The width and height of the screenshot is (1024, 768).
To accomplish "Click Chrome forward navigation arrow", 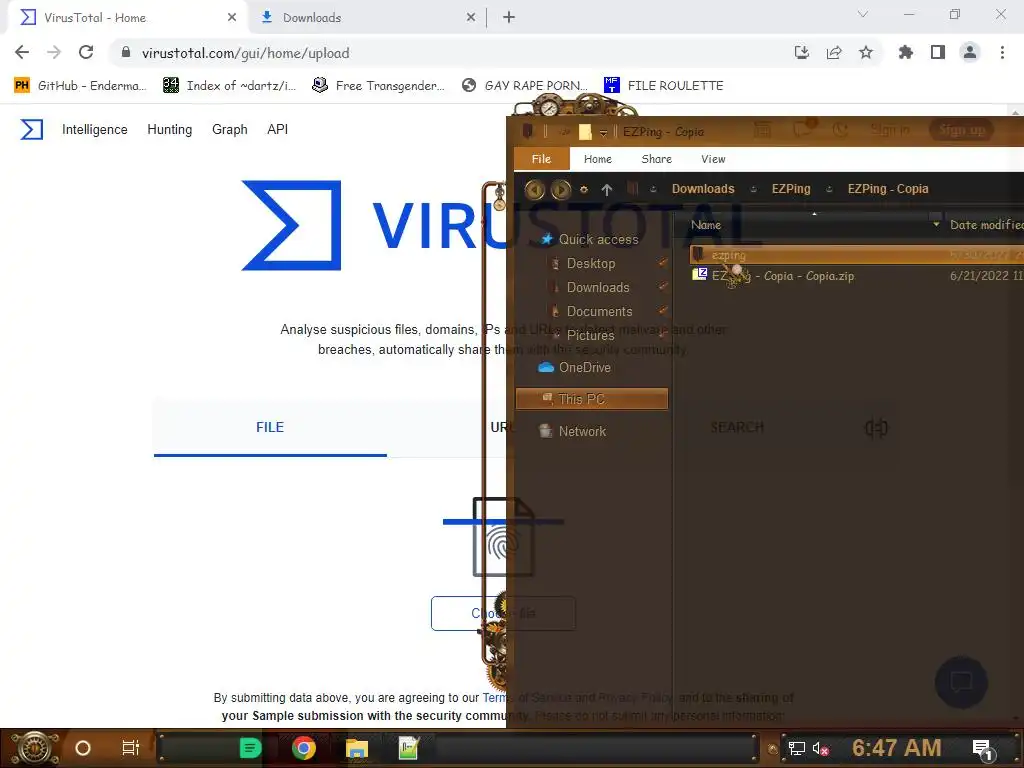I will pyautogui.click(x=54, y=52).
